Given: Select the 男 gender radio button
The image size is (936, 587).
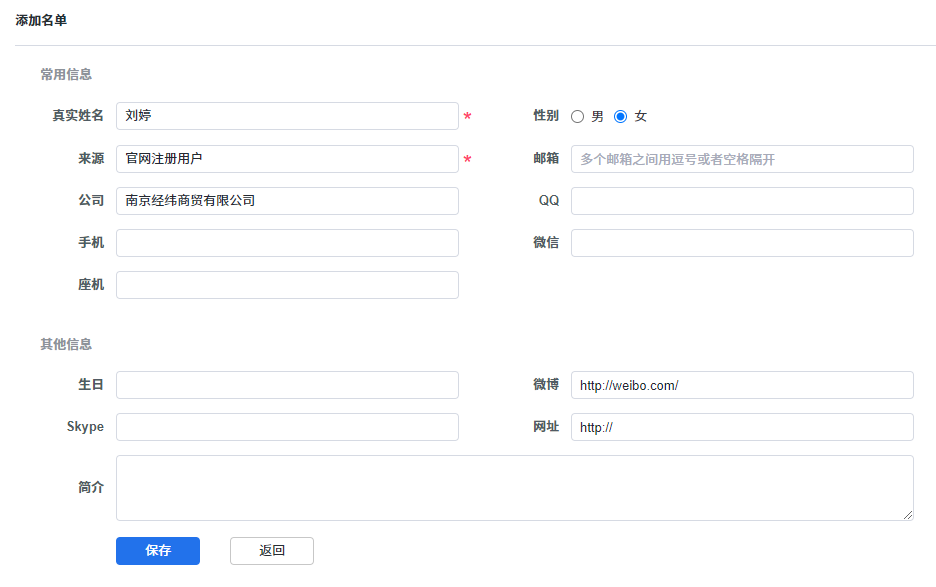Looking at the screenshot, I should (x=577, y=116).
